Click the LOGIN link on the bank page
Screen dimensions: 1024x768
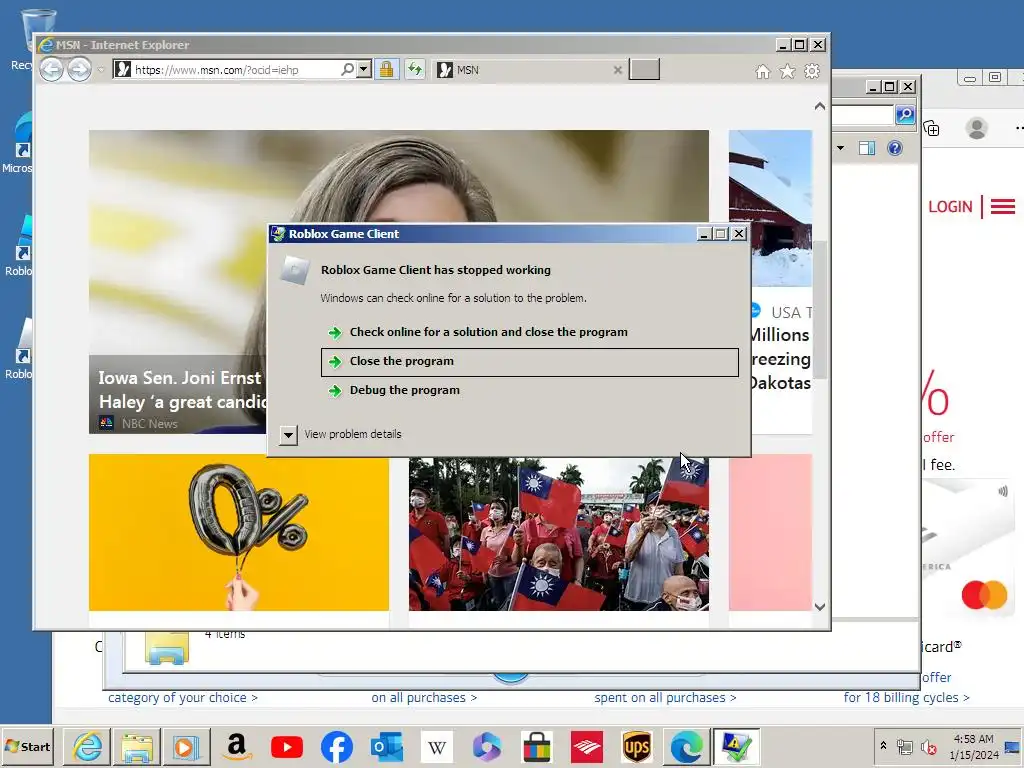pyautogui.click(x=950, y=207)
